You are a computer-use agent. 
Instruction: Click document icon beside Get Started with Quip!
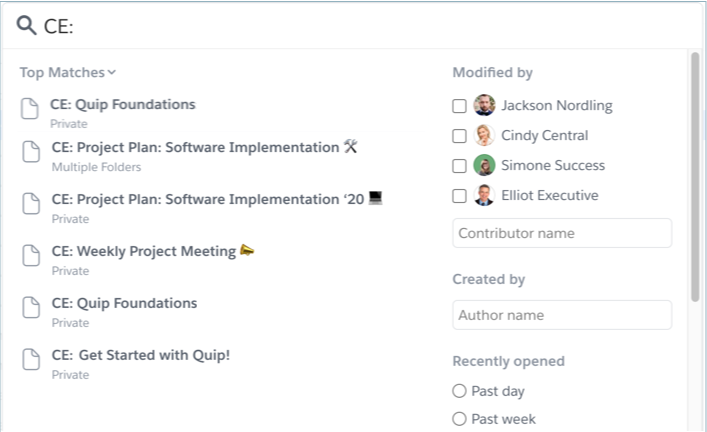tap(31, 359)
